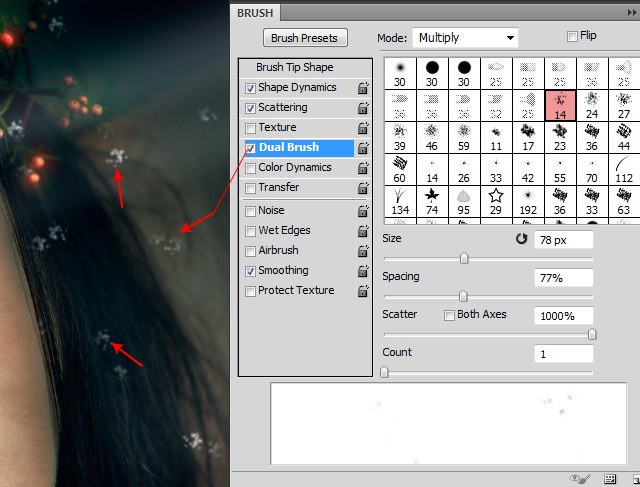
Task: Enable the Both Axes checkbox
Action: [449, 315]
